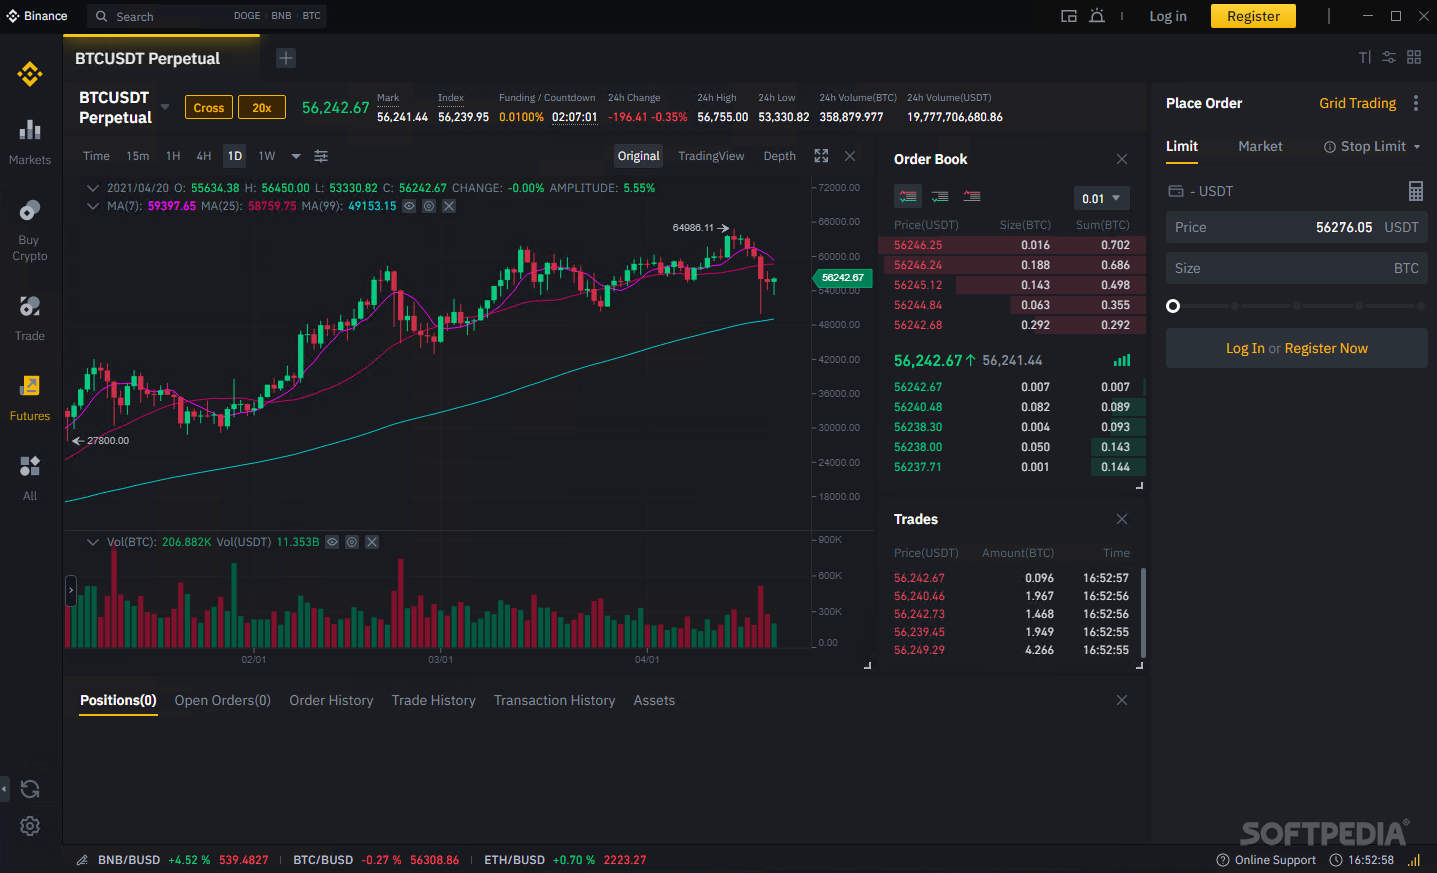Select the 15m chart interval
Screen dimensions: 1437x873
[138, 156]
